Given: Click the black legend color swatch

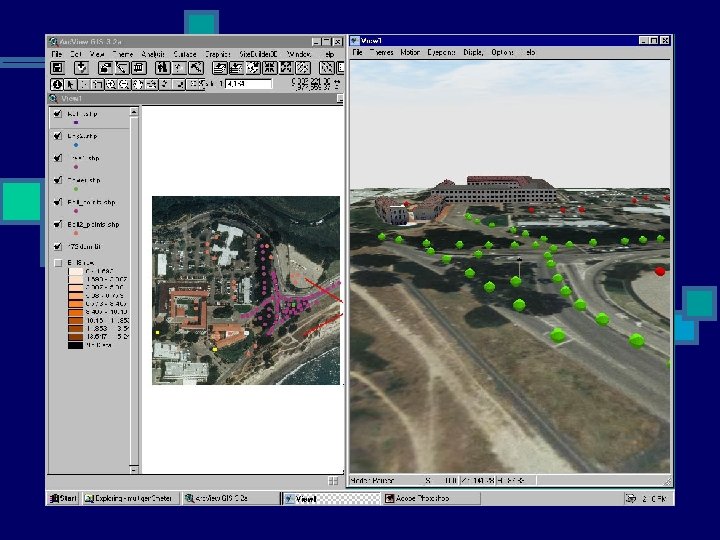Looking at the screenshot, I should (x=76, y=344).
